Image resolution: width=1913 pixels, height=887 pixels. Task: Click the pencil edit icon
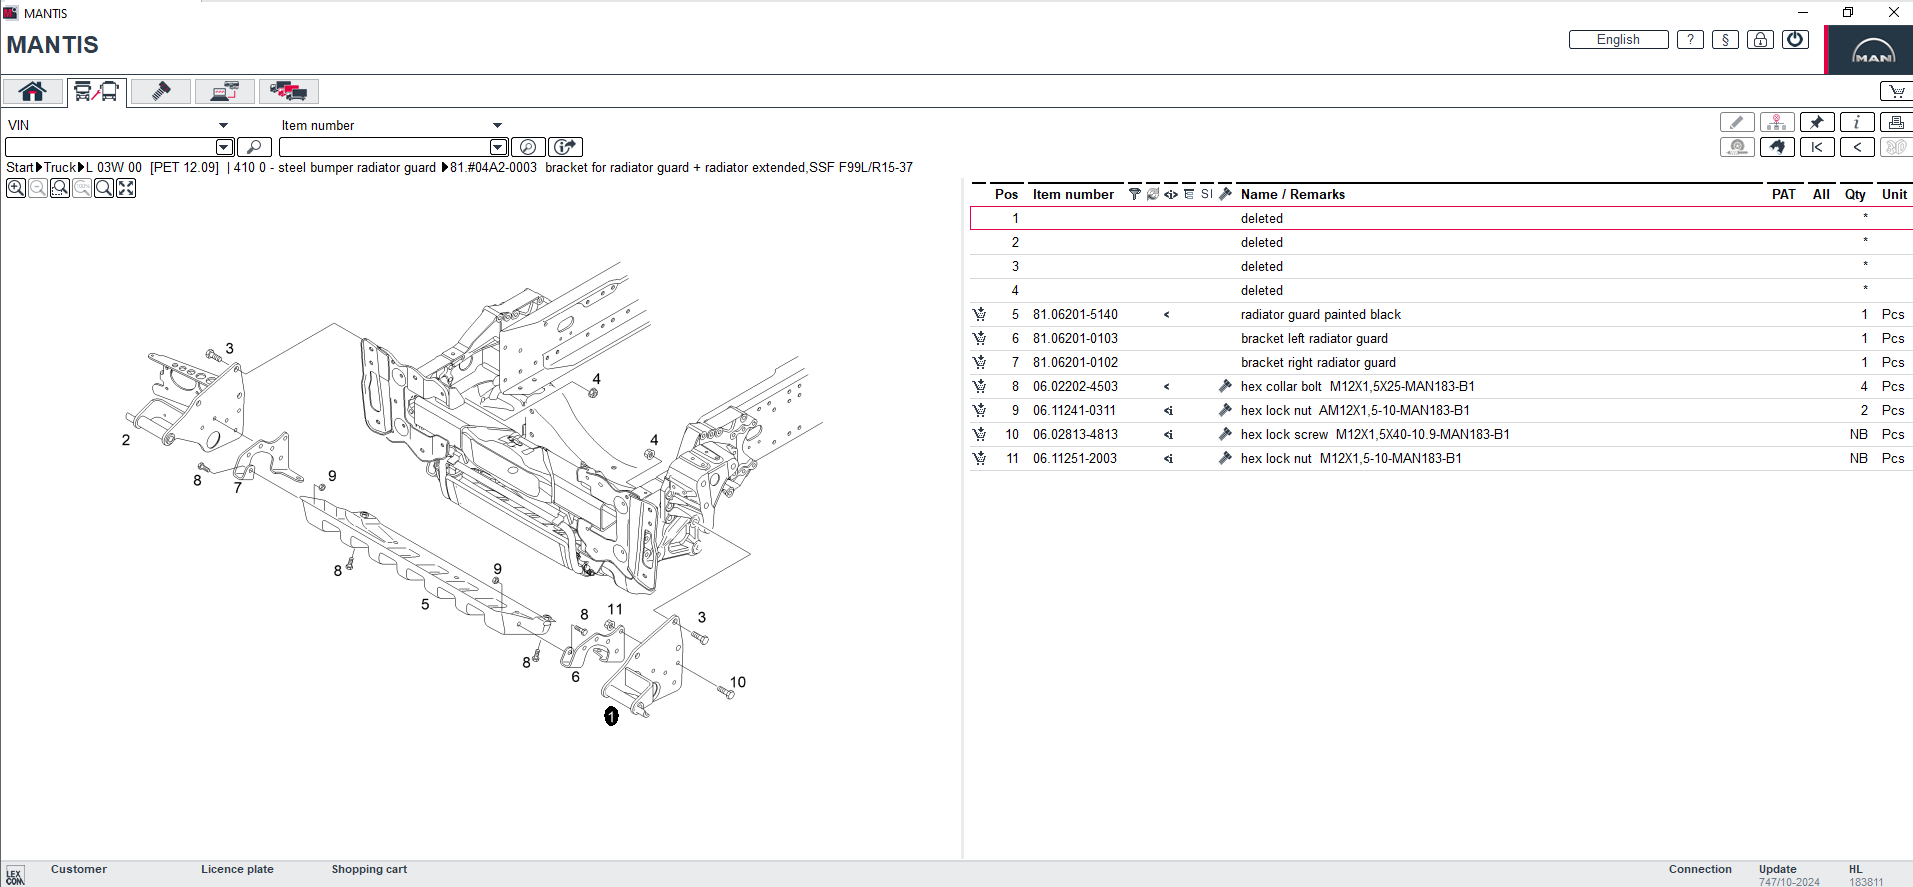1737,122
